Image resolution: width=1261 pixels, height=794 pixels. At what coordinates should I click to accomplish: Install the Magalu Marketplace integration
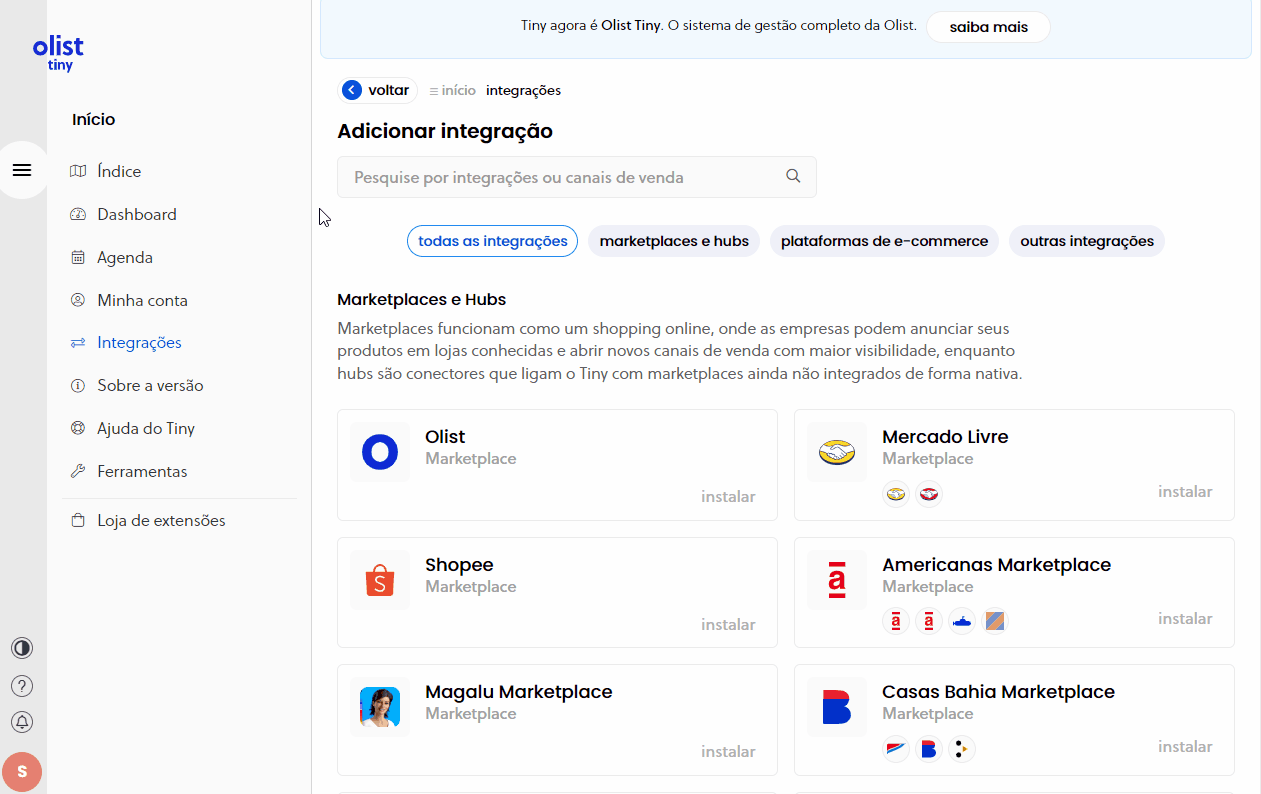click(728, 752)
